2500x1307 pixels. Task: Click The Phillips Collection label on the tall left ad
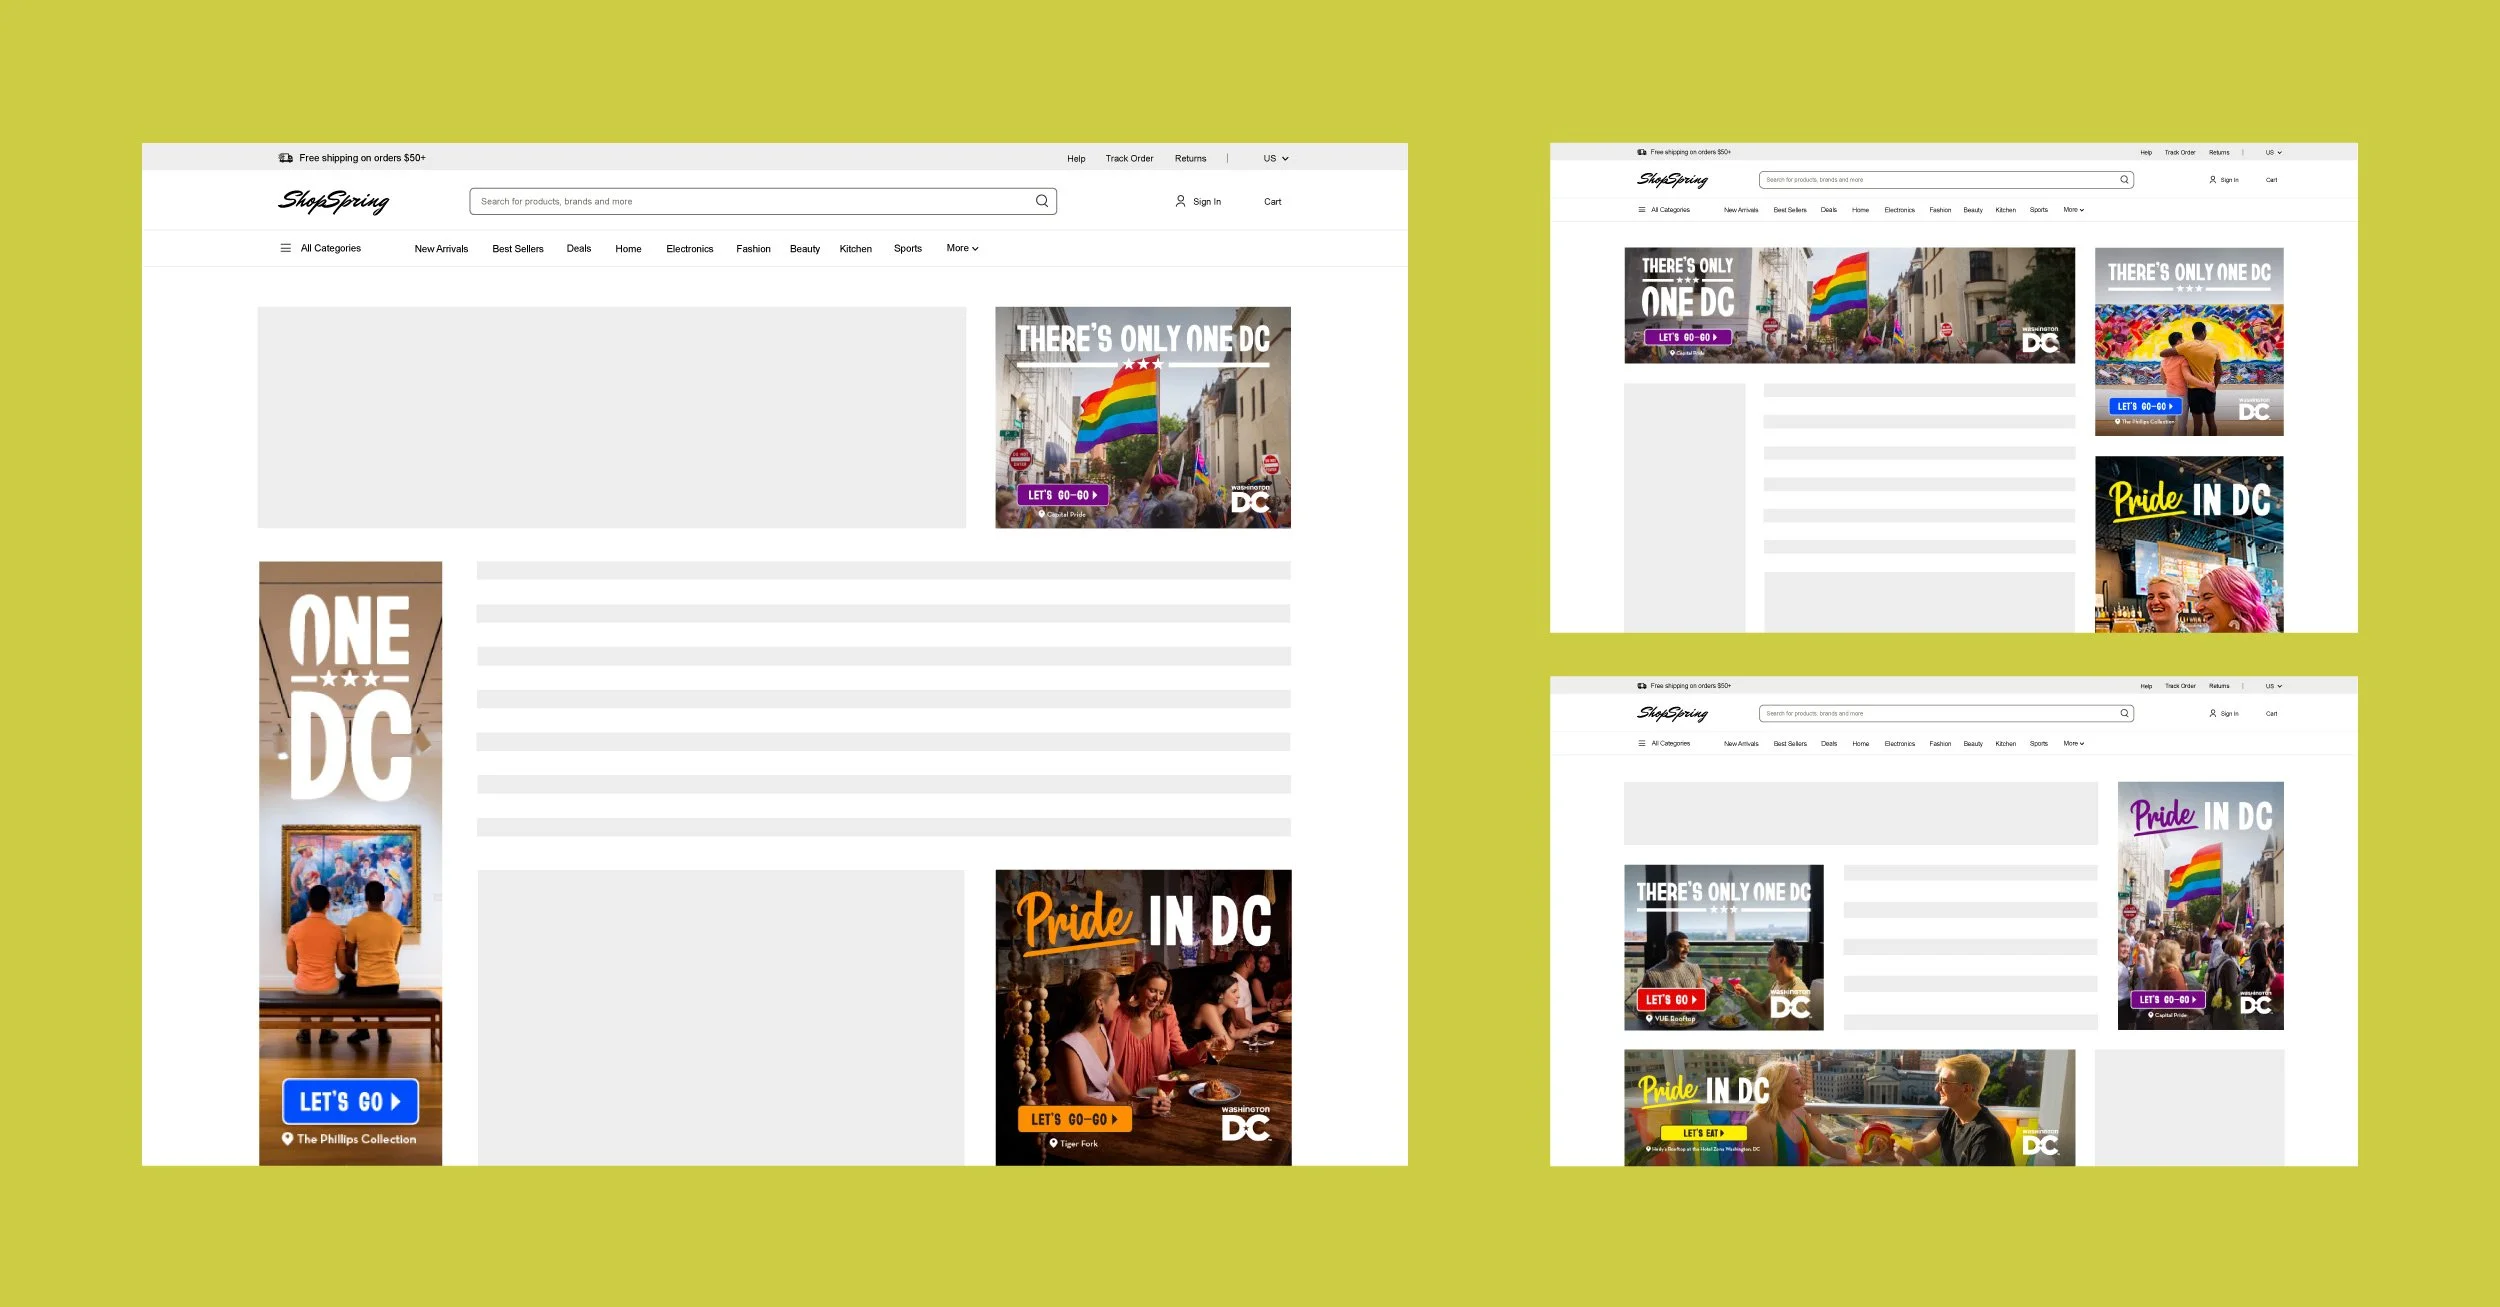pos(356,1139)
